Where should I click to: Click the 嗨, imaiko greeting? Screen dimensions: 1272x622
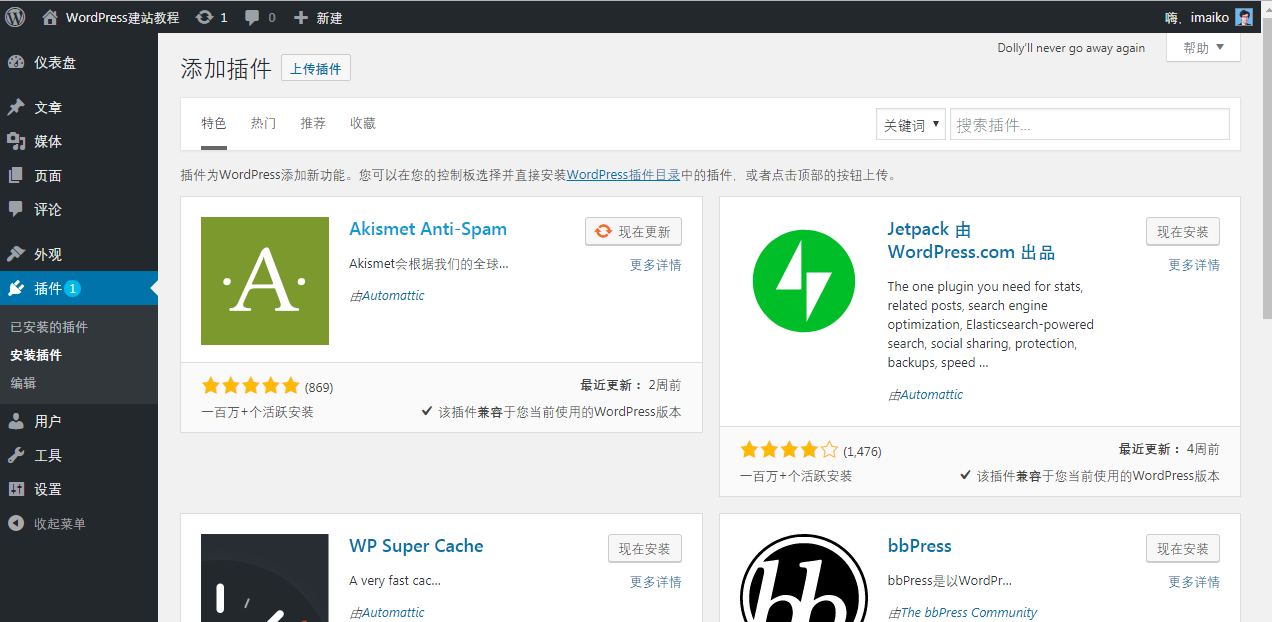click(1197, 17)
